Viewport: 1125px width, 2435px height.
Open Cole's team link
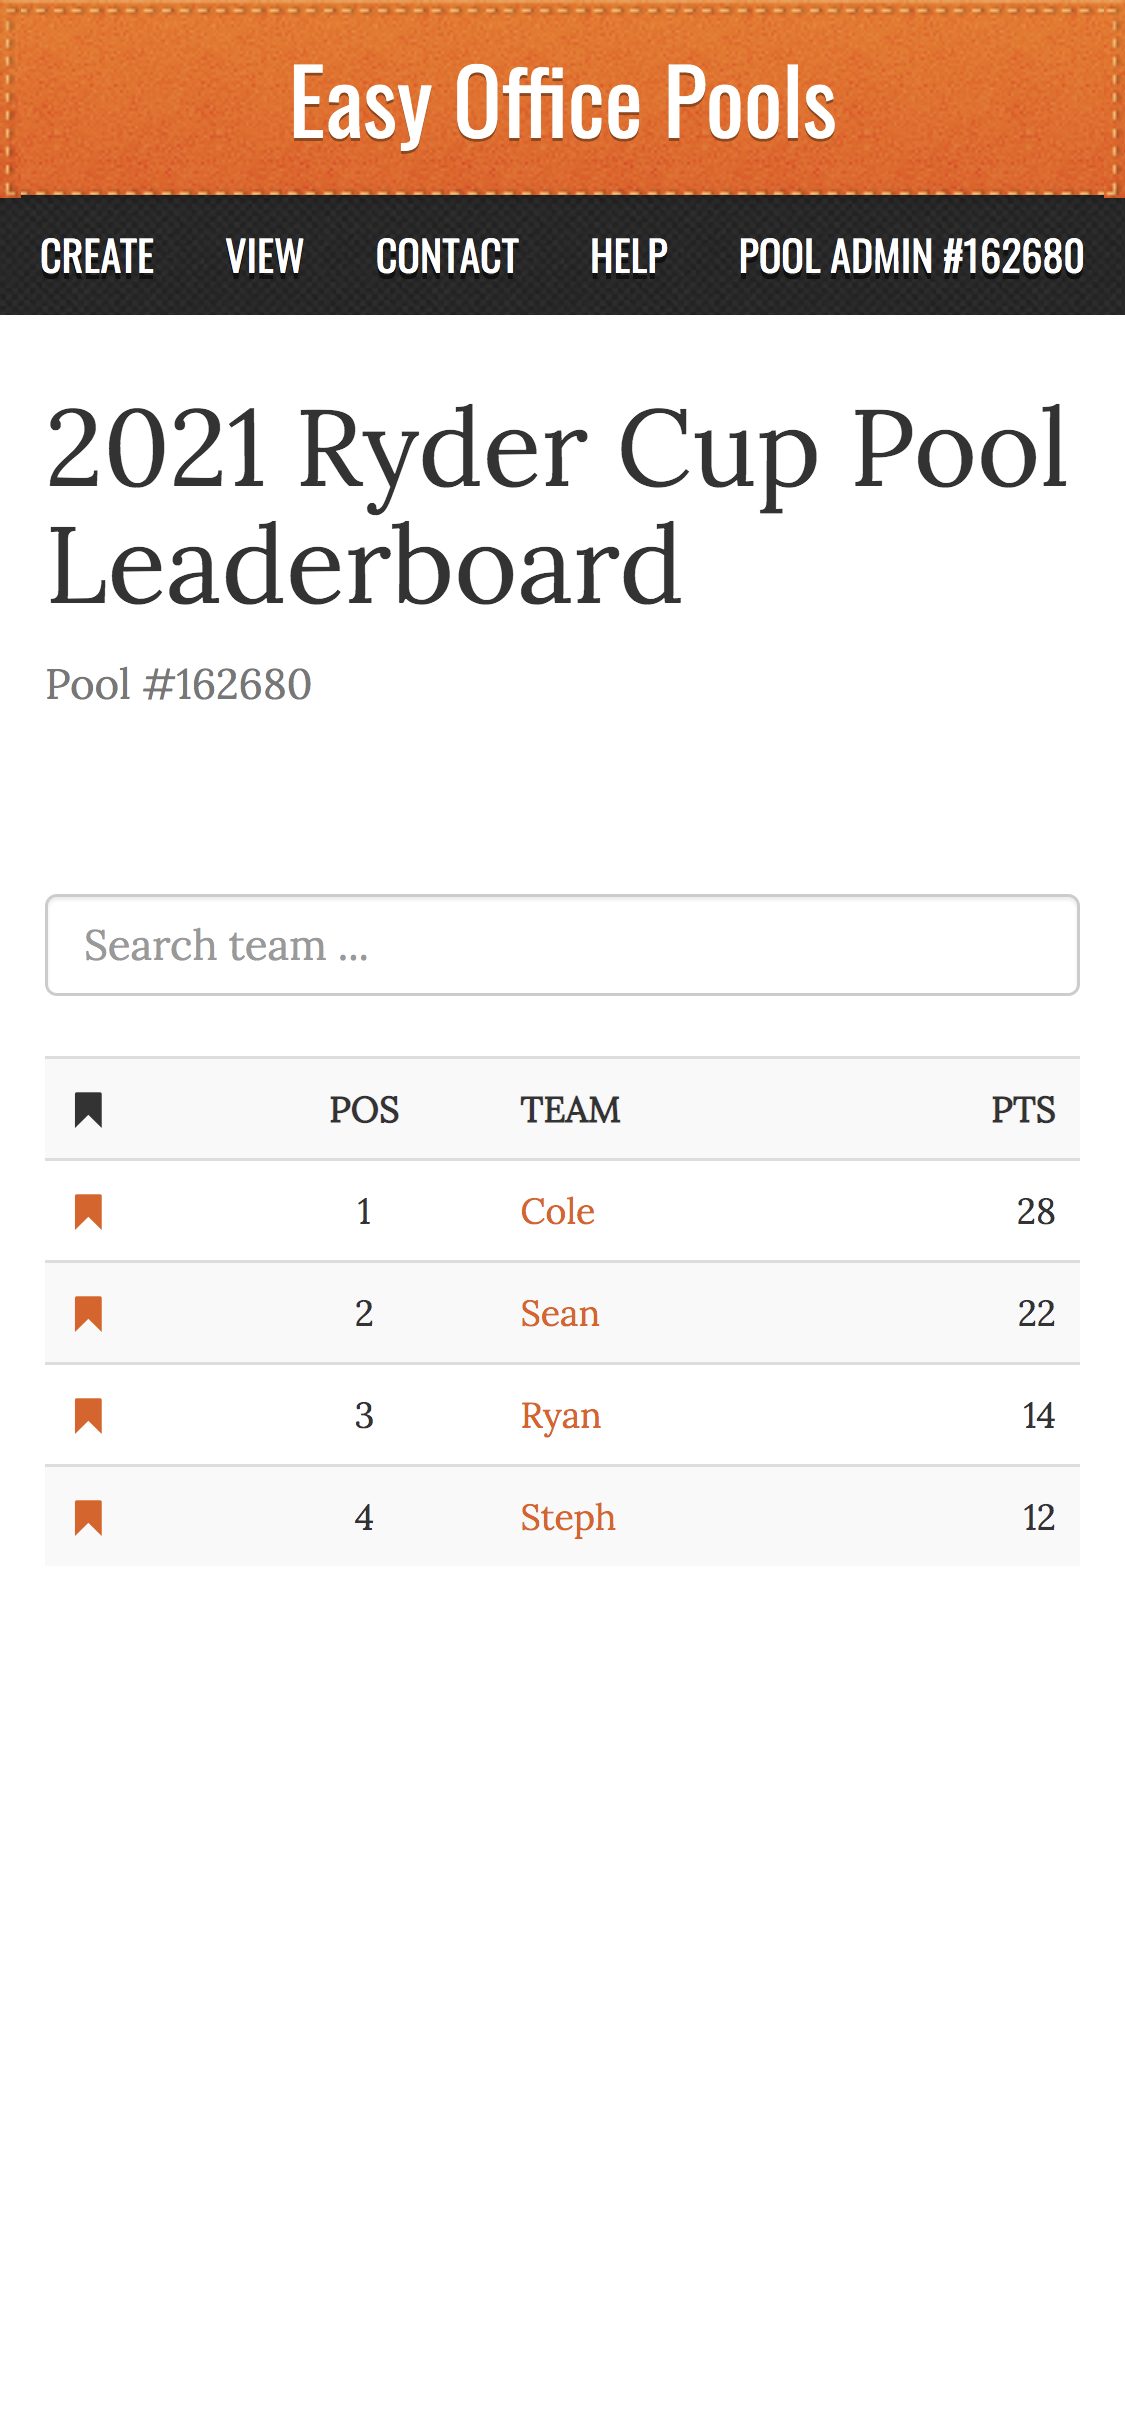557,1211
